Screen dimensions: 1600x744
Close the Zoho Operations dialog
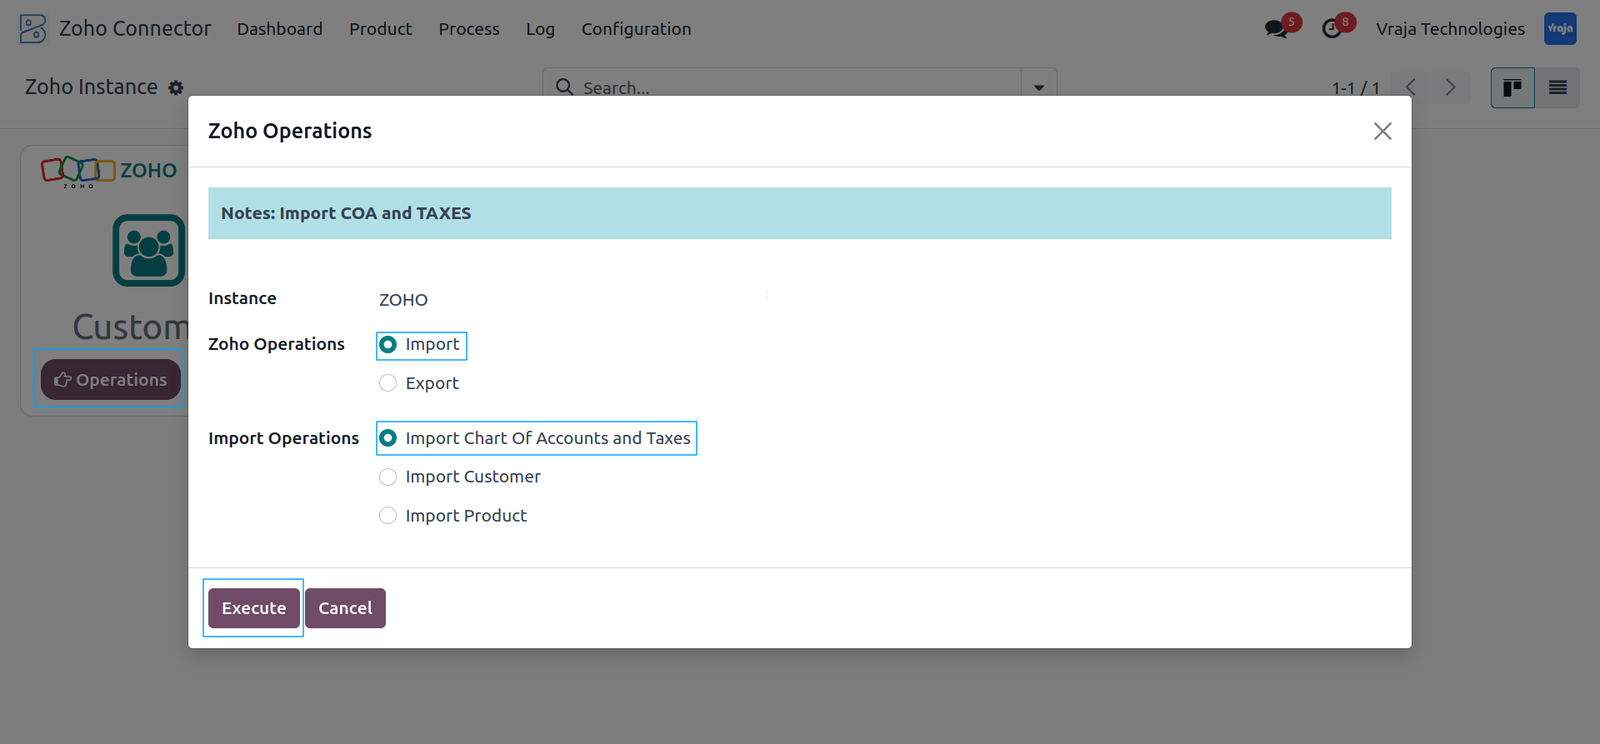(x=1383, y=131)
